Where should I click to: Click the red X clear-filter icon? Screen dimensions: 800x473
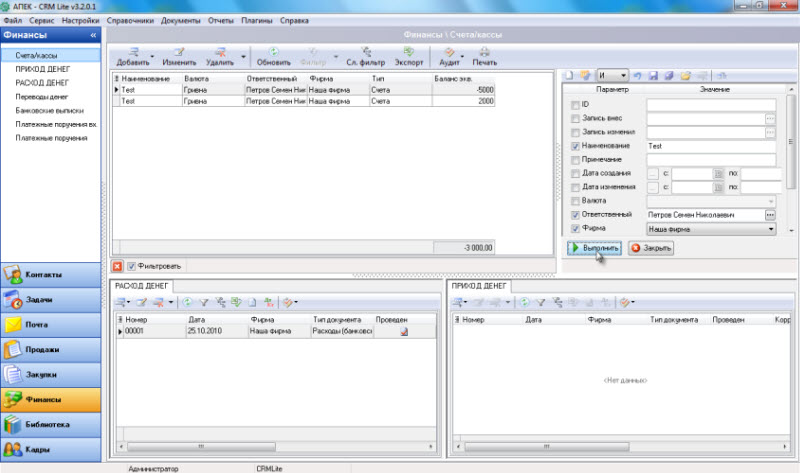pyautogui.click(x=117, y=266)
